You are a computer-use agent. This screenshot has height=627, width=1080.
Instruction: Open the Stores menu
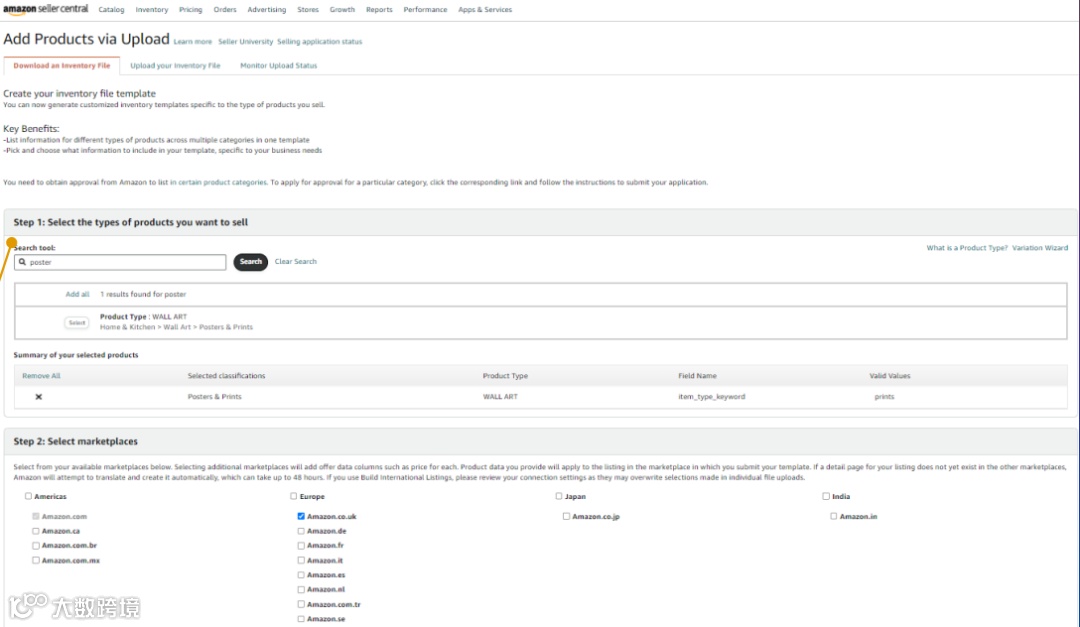(308, 10)
